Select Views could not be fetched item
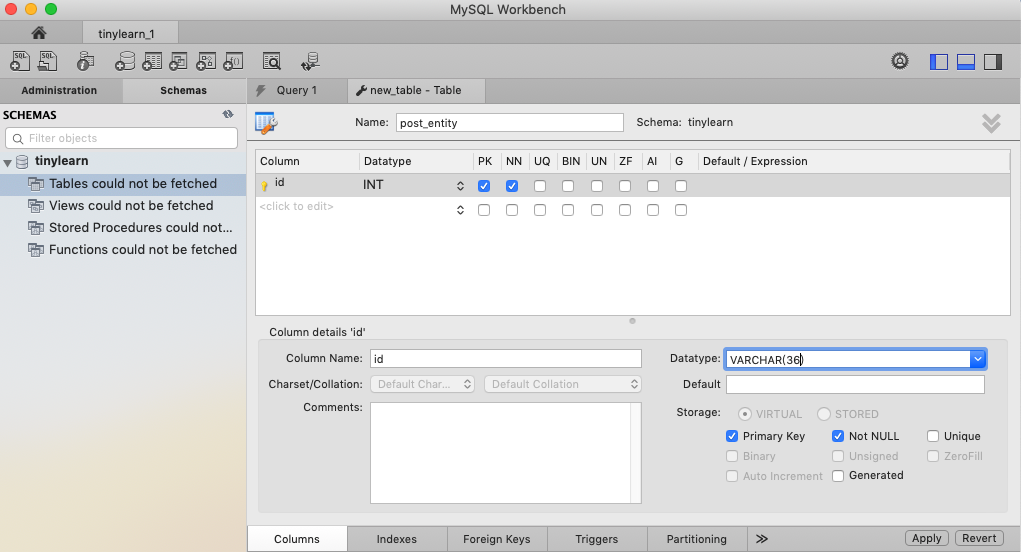Image resolution: width=1021 pixels, height=552 pixels. click(123, 206)
